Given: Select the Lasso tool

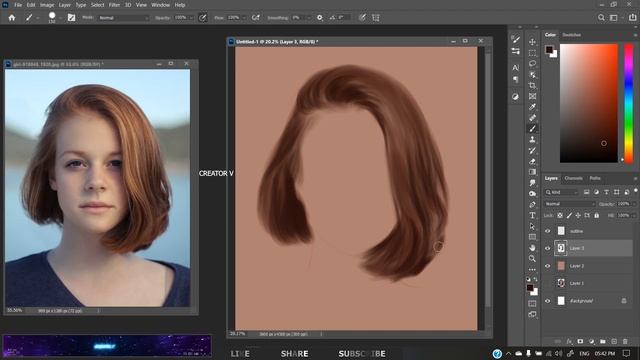Looking at the screenshot, I should (532, 64).
